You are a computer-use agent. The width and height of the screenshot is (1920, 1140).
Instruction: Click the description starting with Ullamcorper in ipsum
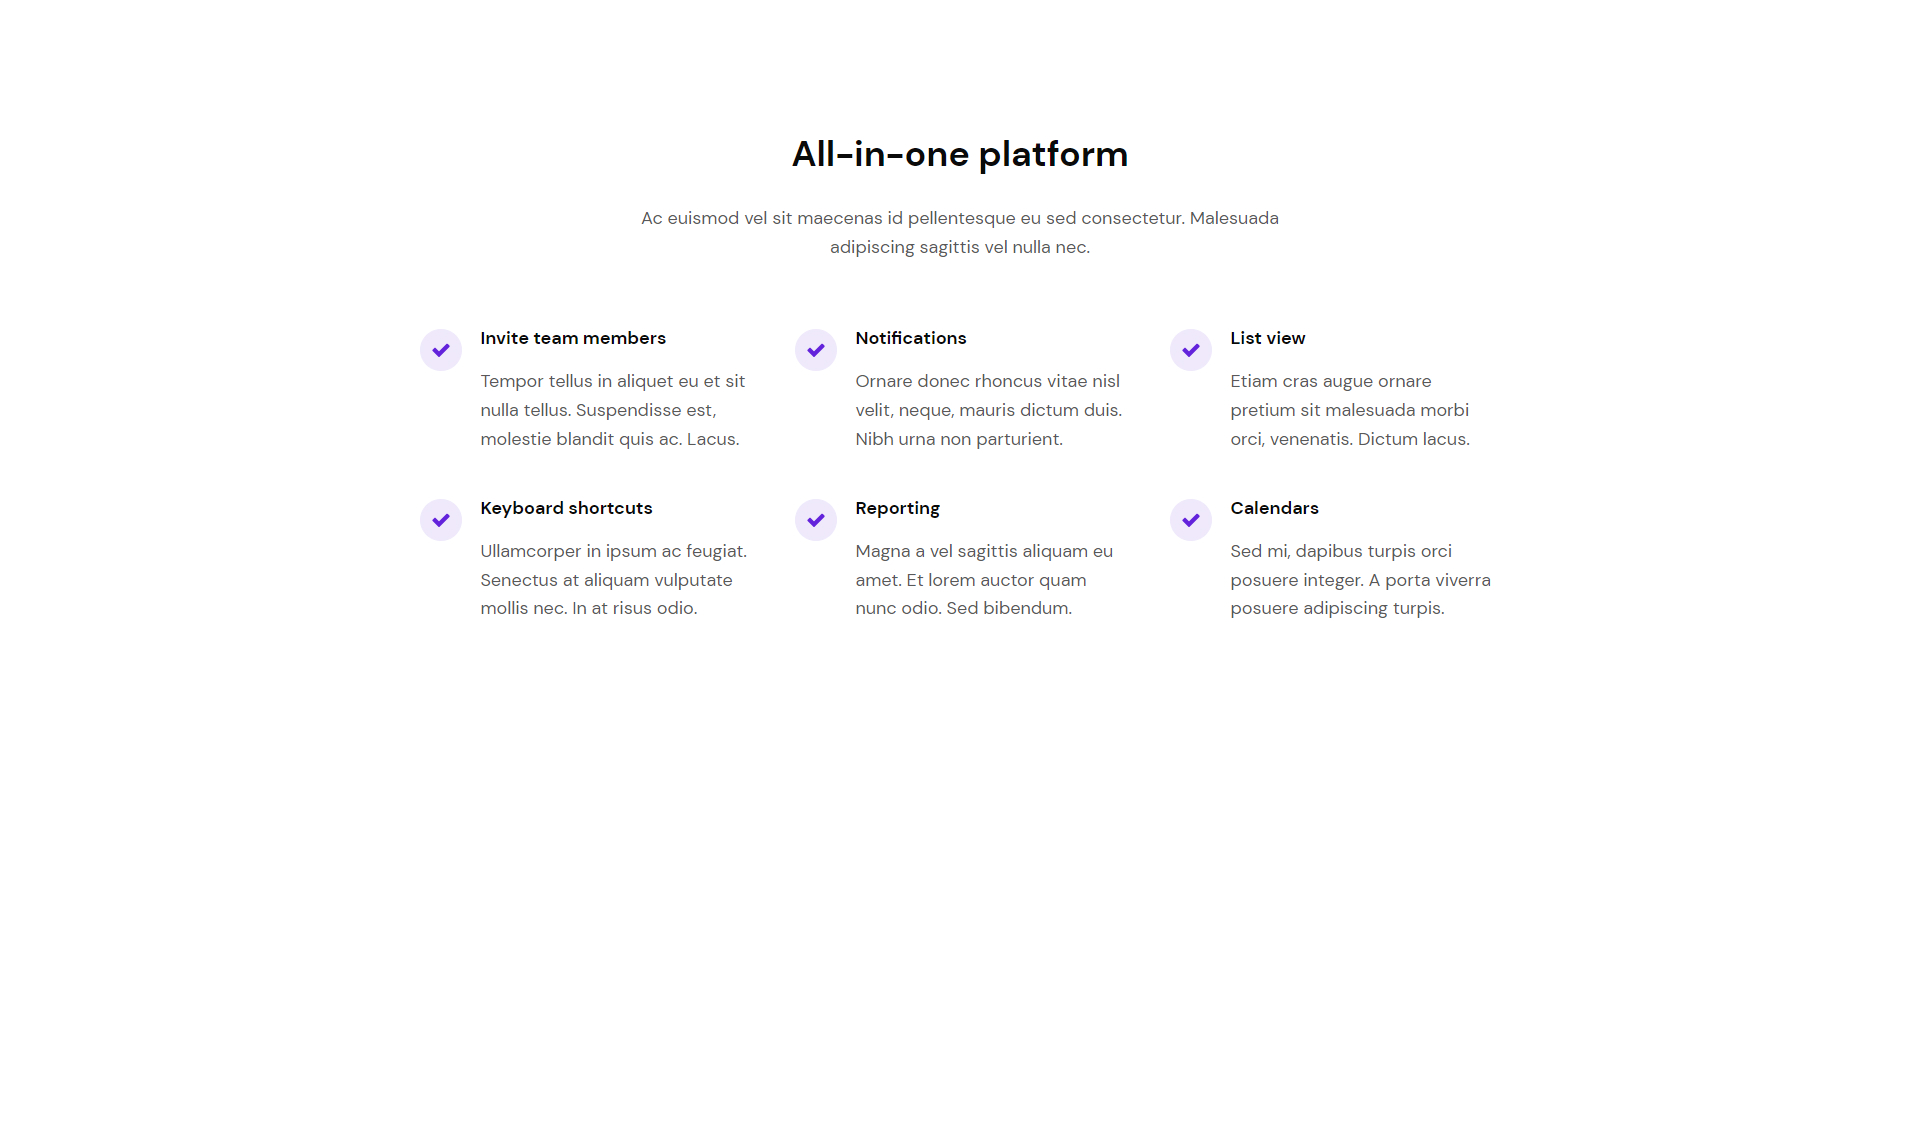point(614,579)
